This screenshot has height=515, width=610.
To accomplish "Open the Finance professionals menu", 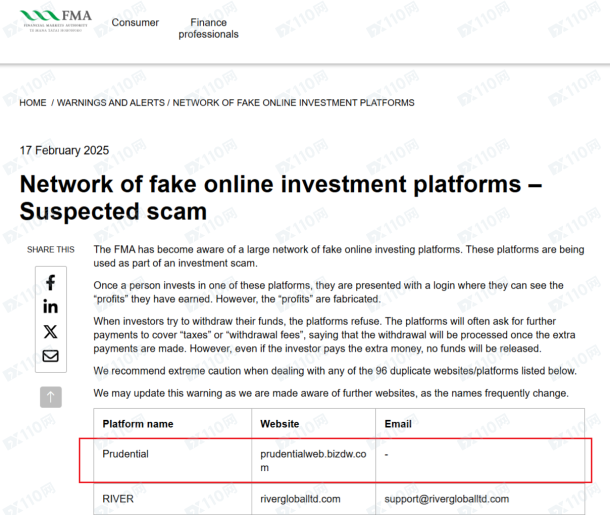I will coord(209,28).
